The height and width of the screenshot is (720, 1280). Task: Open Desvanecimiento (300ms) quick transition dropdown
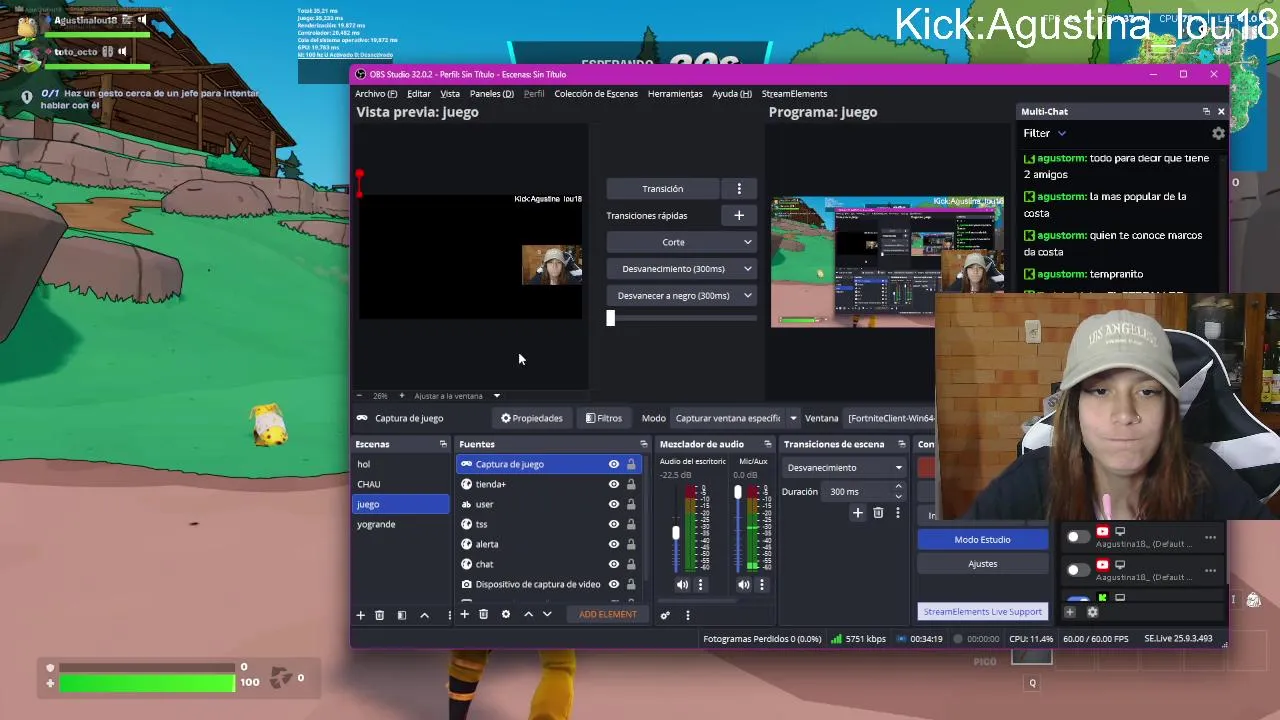click(x=681, y=269)
